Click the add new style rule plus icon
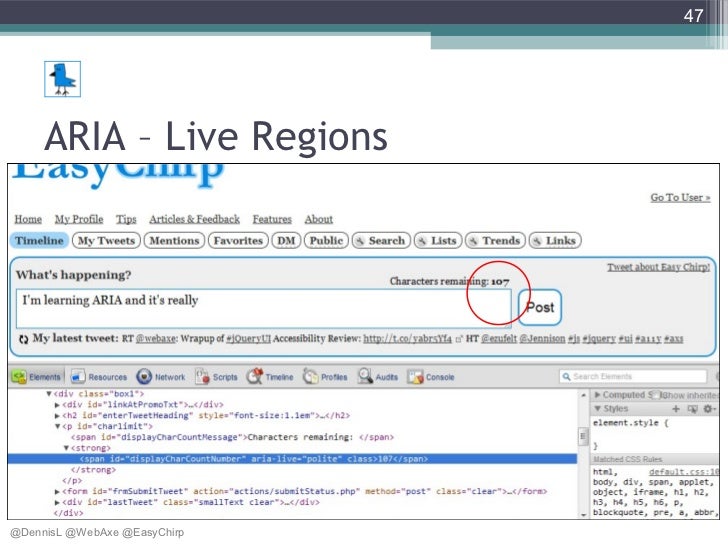This screenshot has width=728, height=546. coord(676,409)
